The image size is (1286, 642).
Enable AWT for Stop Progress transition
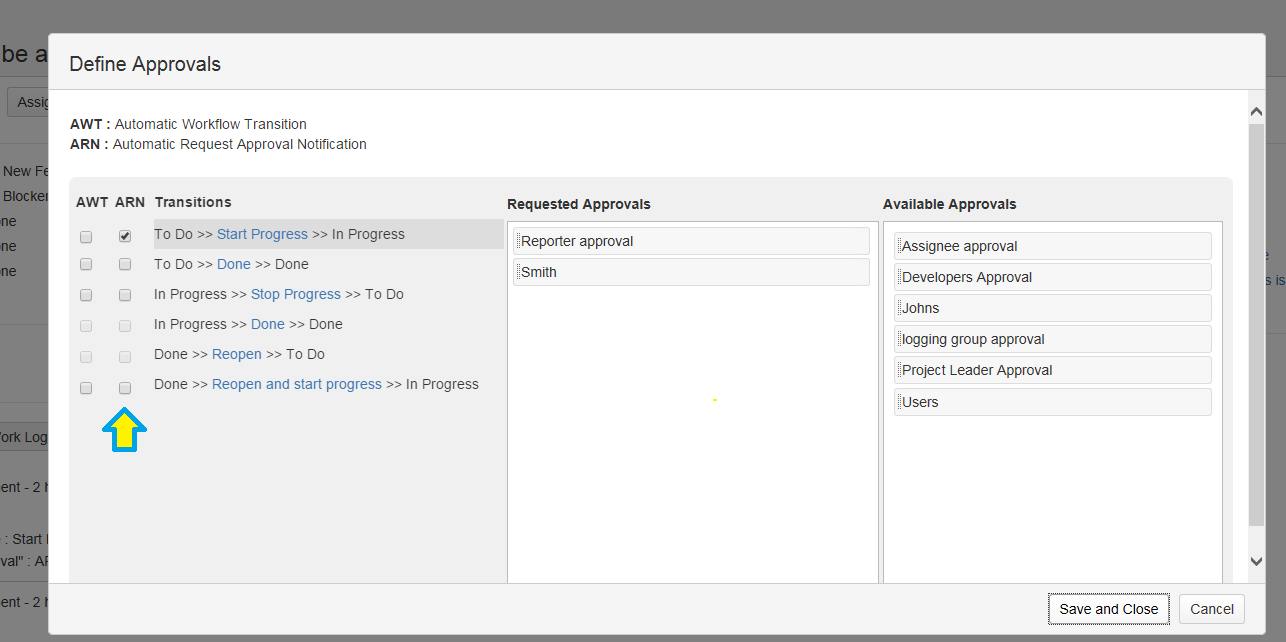86,295
